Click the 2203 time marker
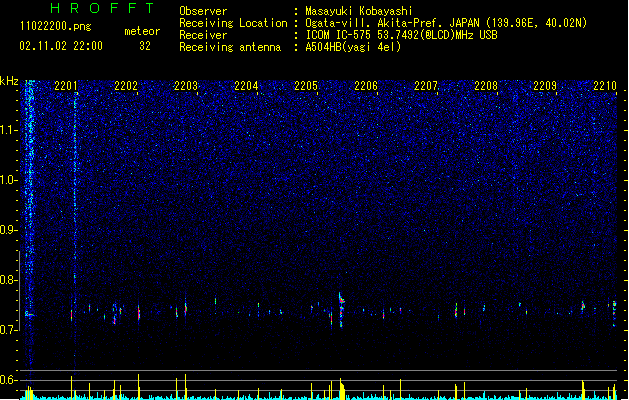Viewport: 629px width, 400px height. (186, 86)
